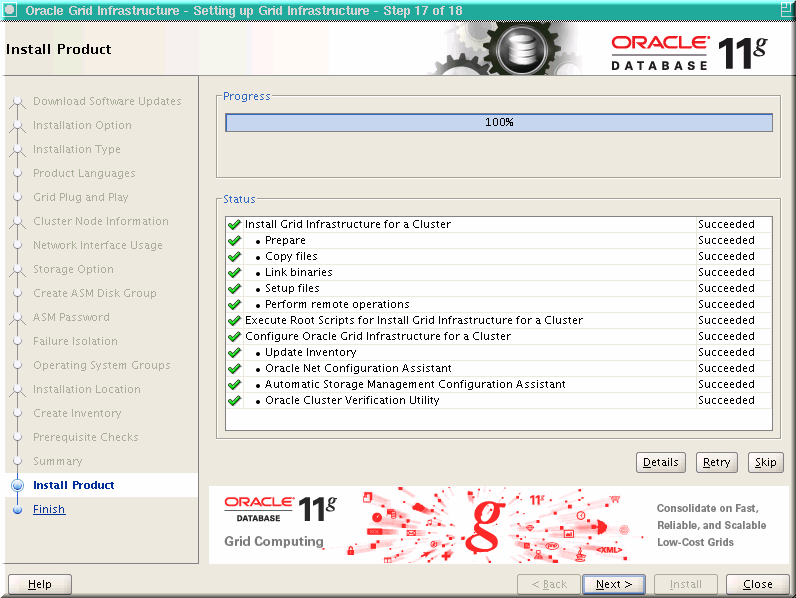Open the Help dialog
The height and width of the screenshot is (598, 796).
point(40,584)
